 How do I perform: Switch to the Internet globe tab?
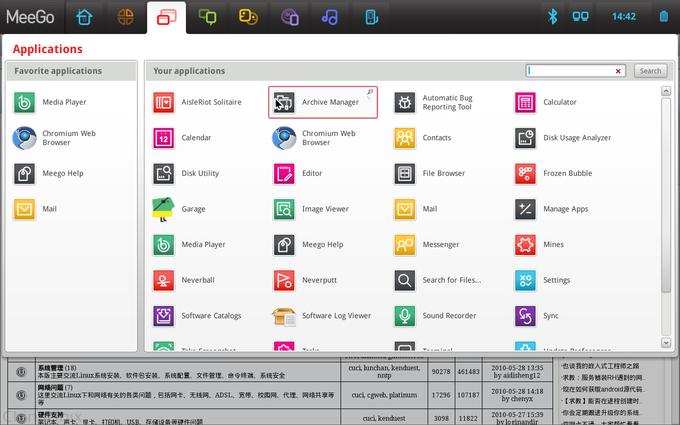coord(126,17)
